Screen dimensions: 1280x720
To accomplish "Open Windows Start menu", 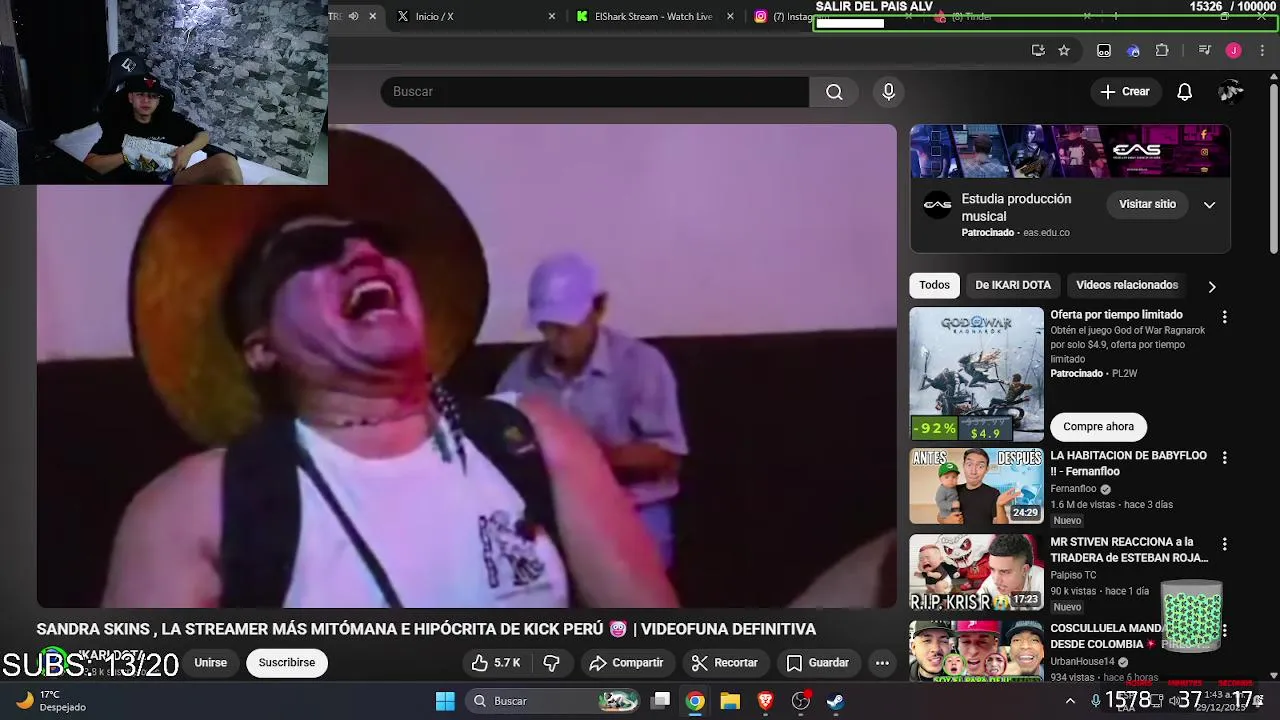I will click(445, 701).
